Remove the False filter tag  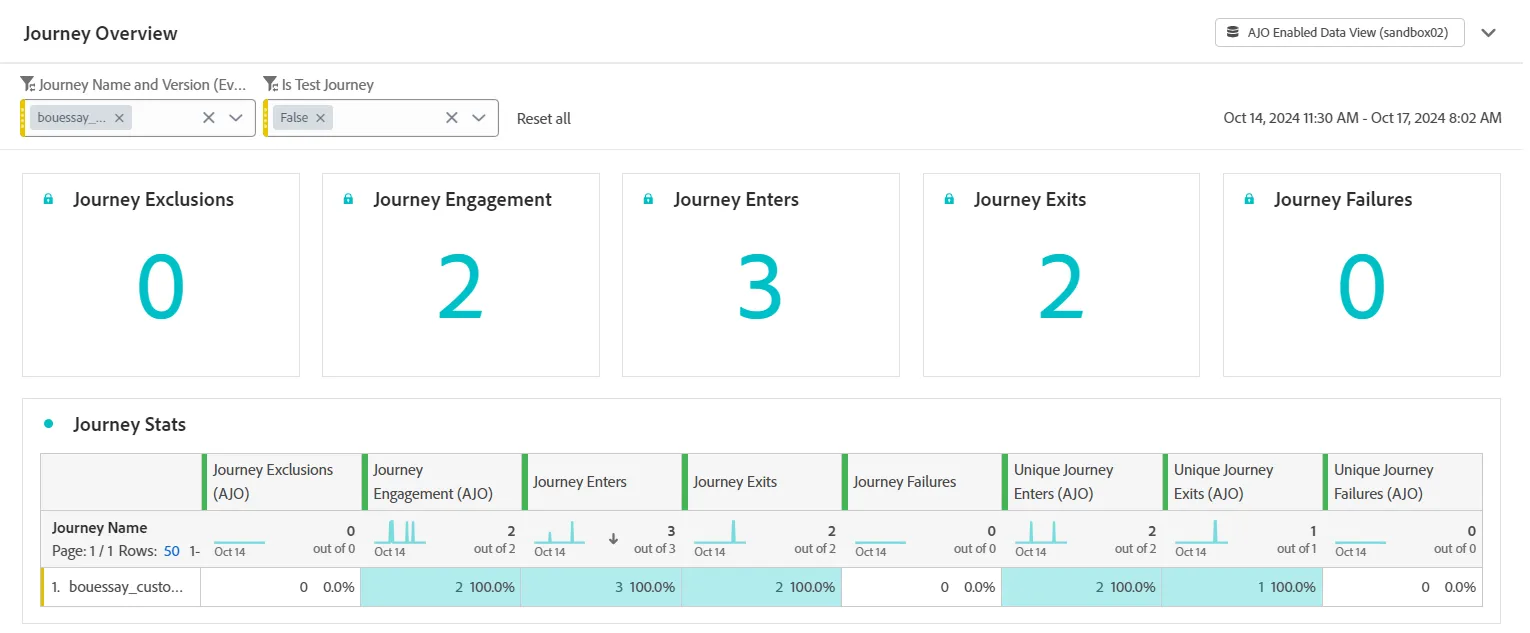(x=320, y=118)
